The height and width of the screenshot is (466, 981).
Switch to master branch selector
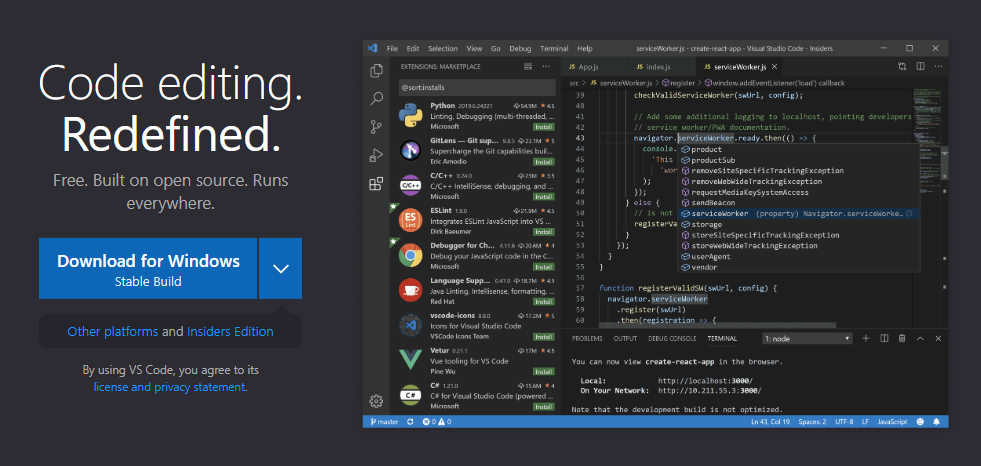(x=384, y=422)
